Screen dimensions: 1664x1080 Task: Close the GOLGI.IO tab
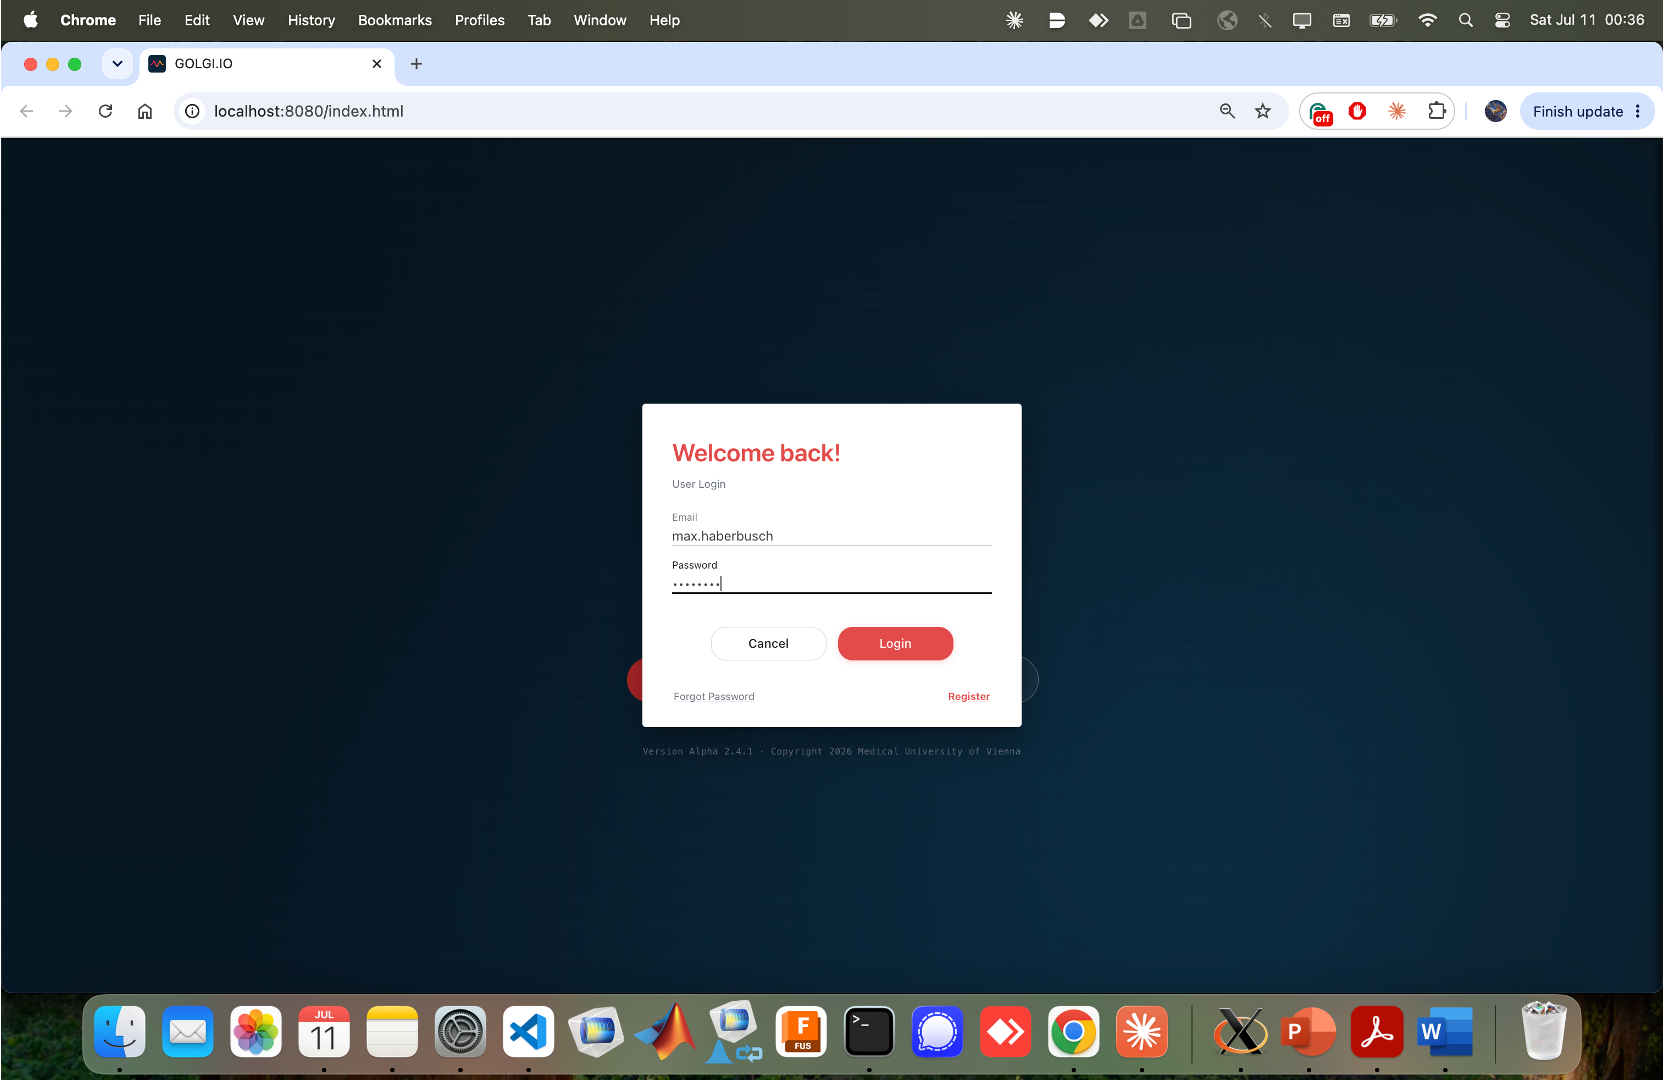(377, 64)
